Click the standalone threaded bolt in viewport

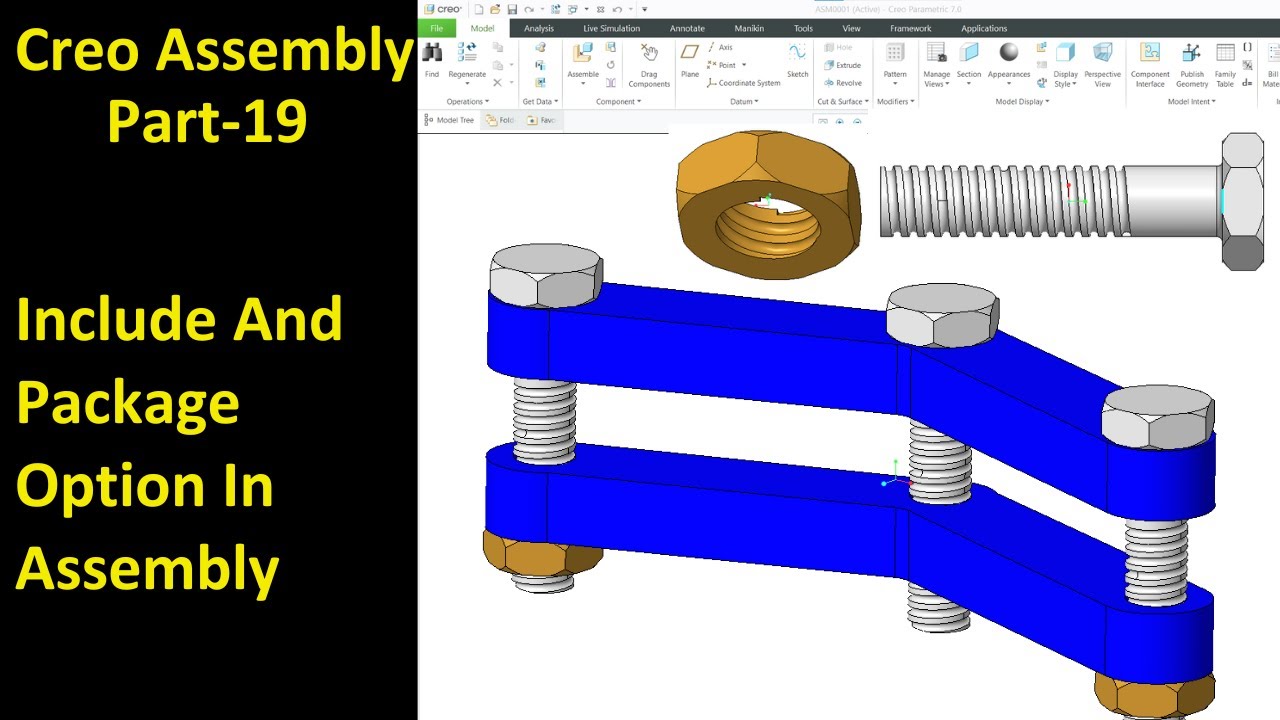[x=1070, y=200]
